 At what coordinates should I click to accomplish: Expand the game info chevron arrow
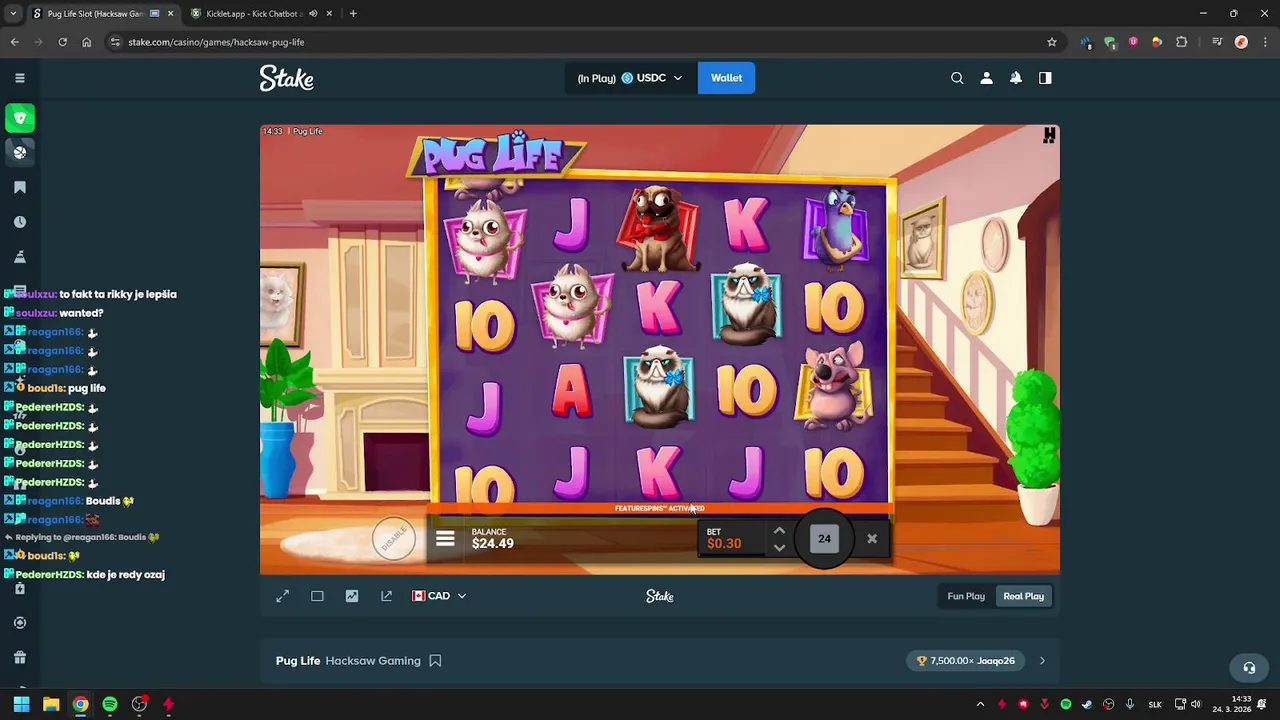click(1042, 661)
